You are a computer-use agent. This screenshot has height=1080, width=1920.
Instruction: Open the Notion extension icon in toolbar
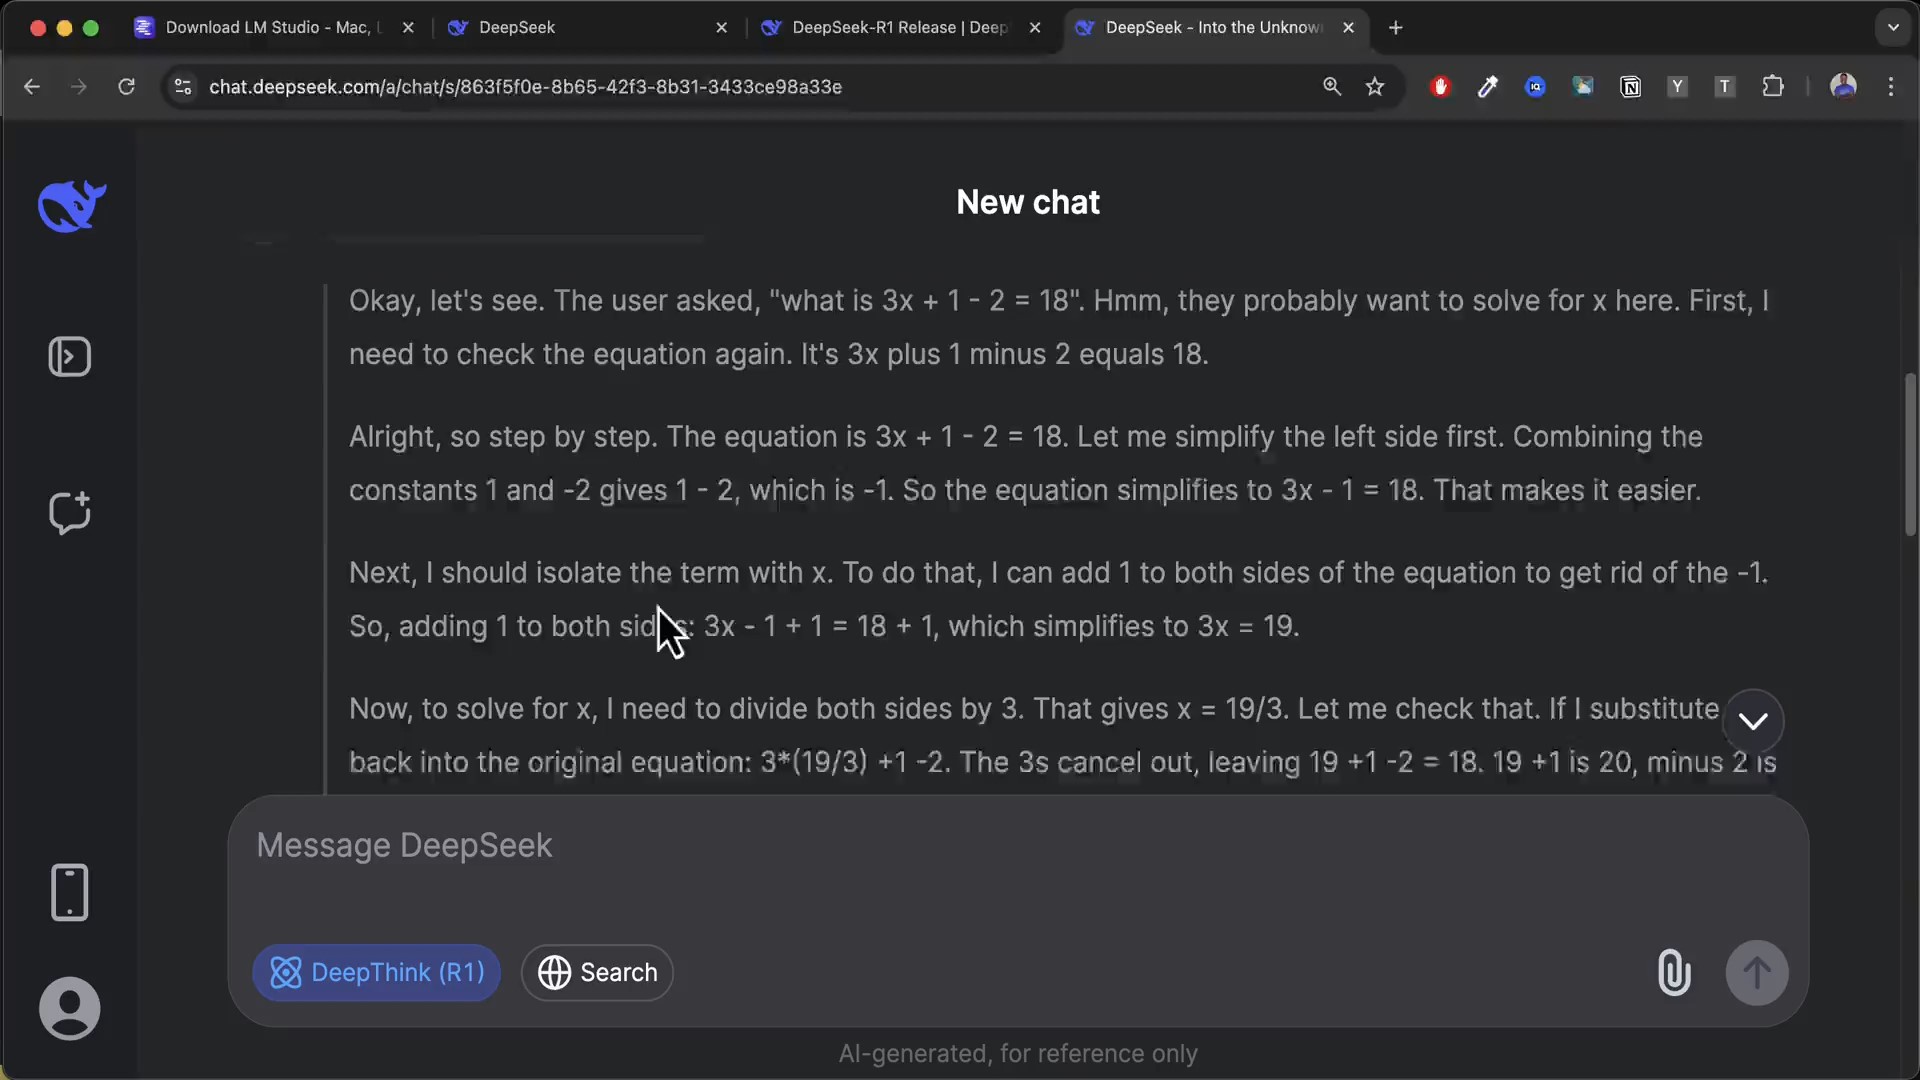(x=1630, y=87)
